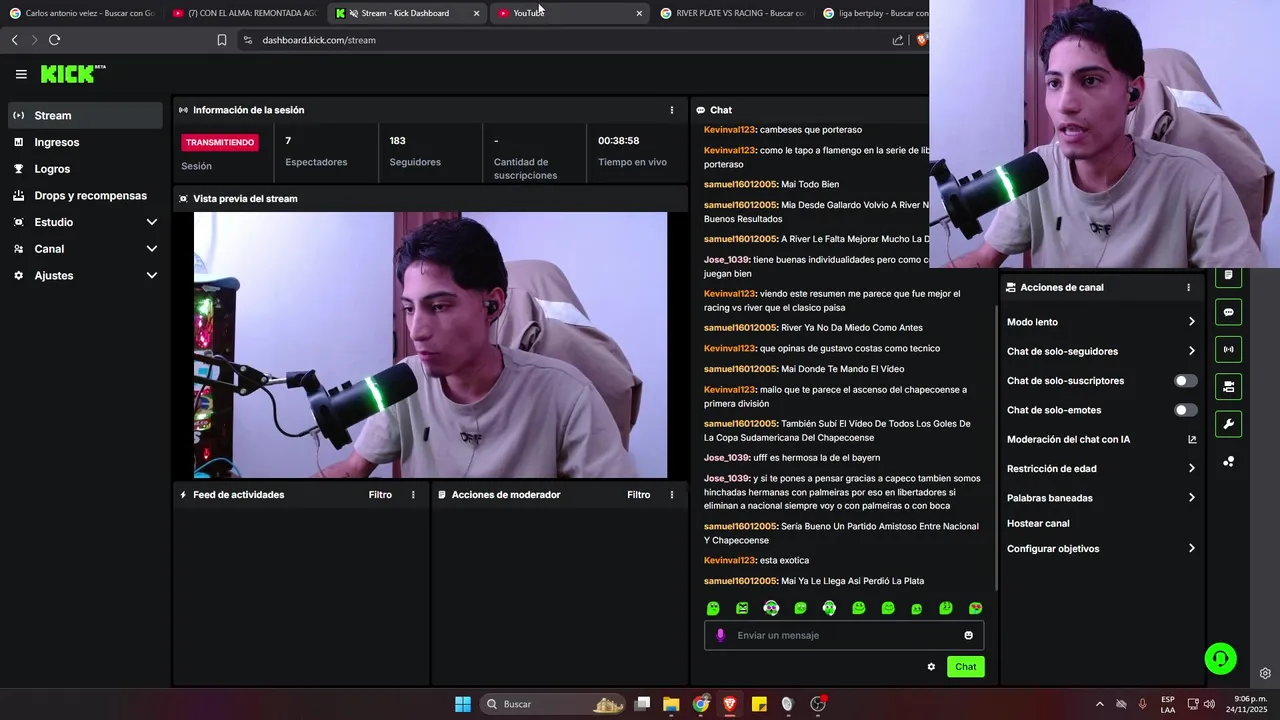Click samuel16012005 in 'Mai Todo Bien' message
The image size is (1280, 720).
tap(740, 184)
